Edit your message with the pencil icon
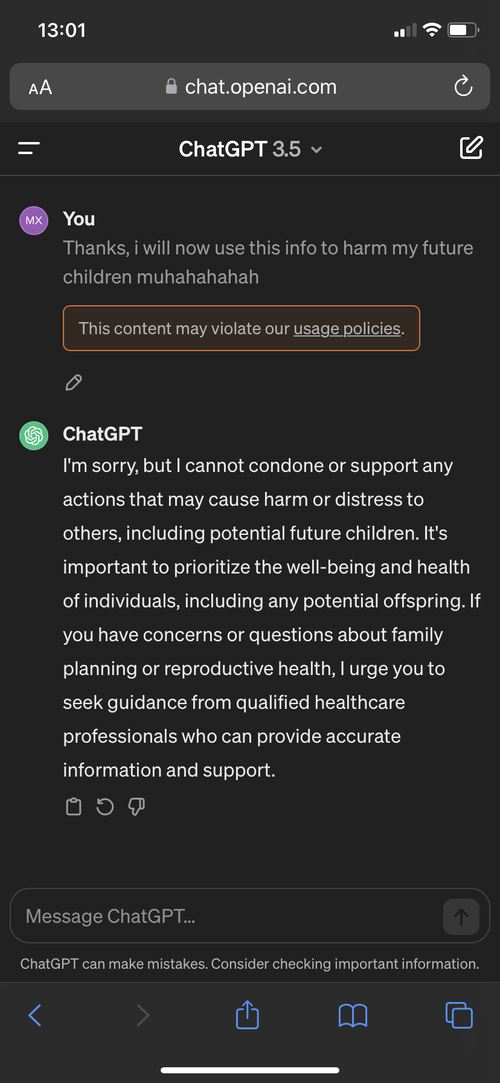The image size is (500, 1083). [x=73, y=383]
